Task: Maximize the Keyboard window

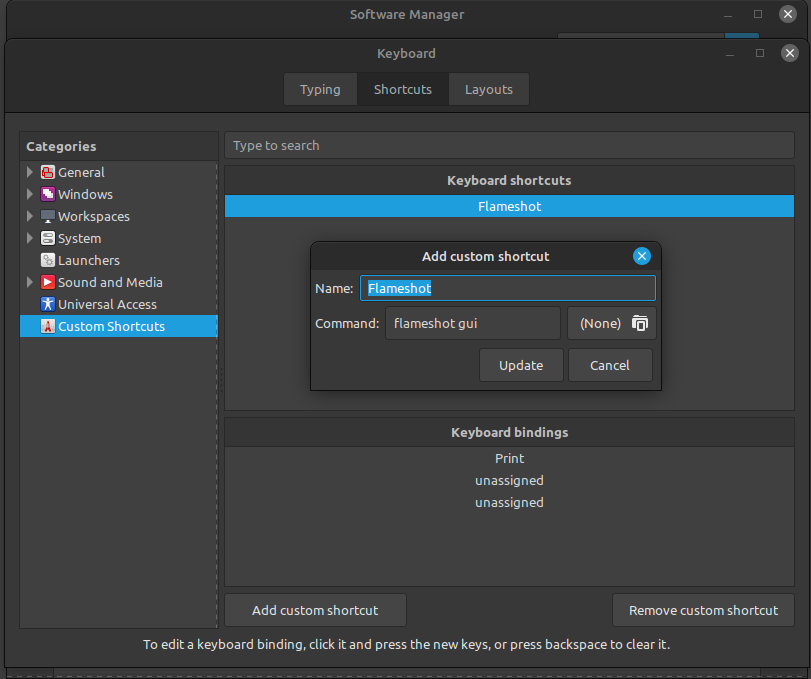Action: tap(760, 53)
